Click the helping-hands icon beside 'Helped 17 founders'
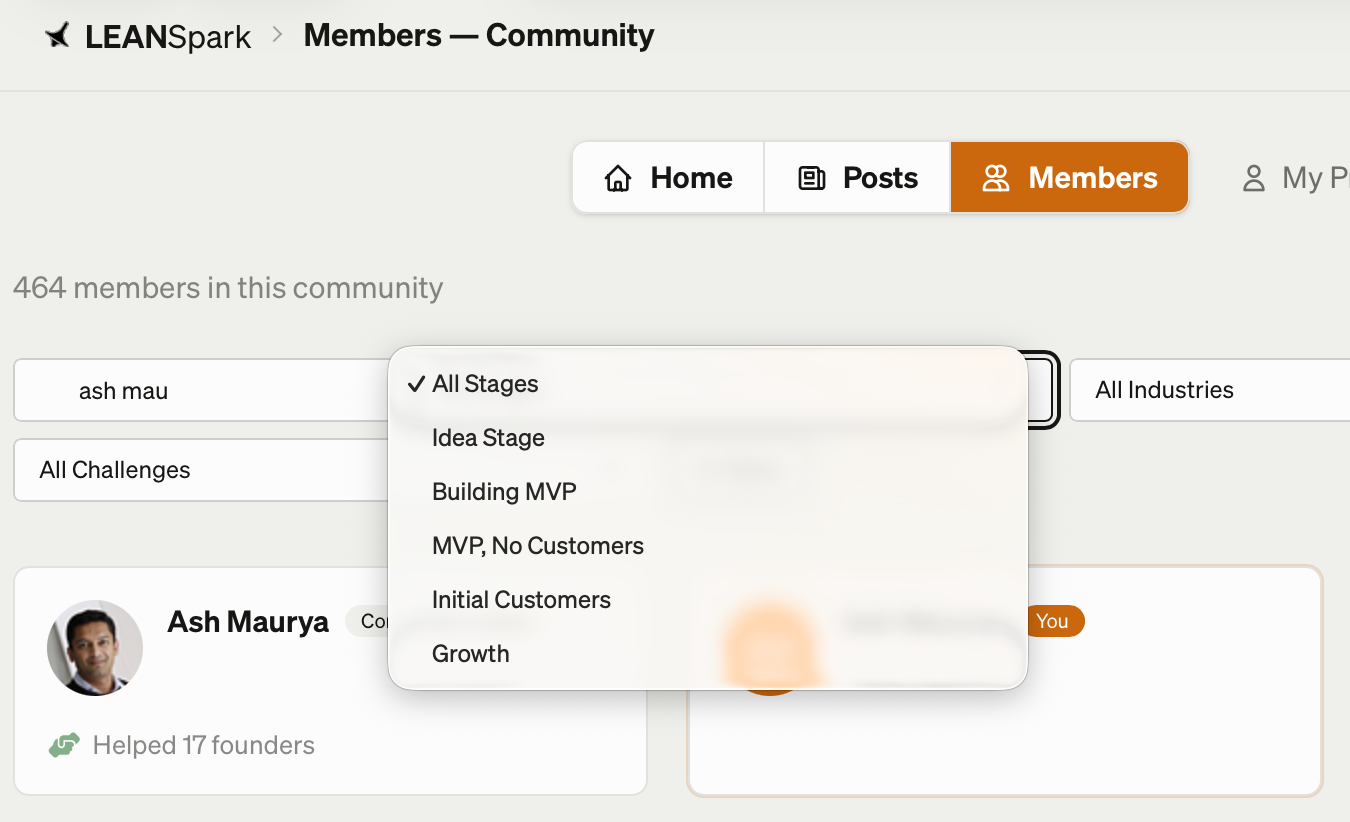 [x=64, y=744]
